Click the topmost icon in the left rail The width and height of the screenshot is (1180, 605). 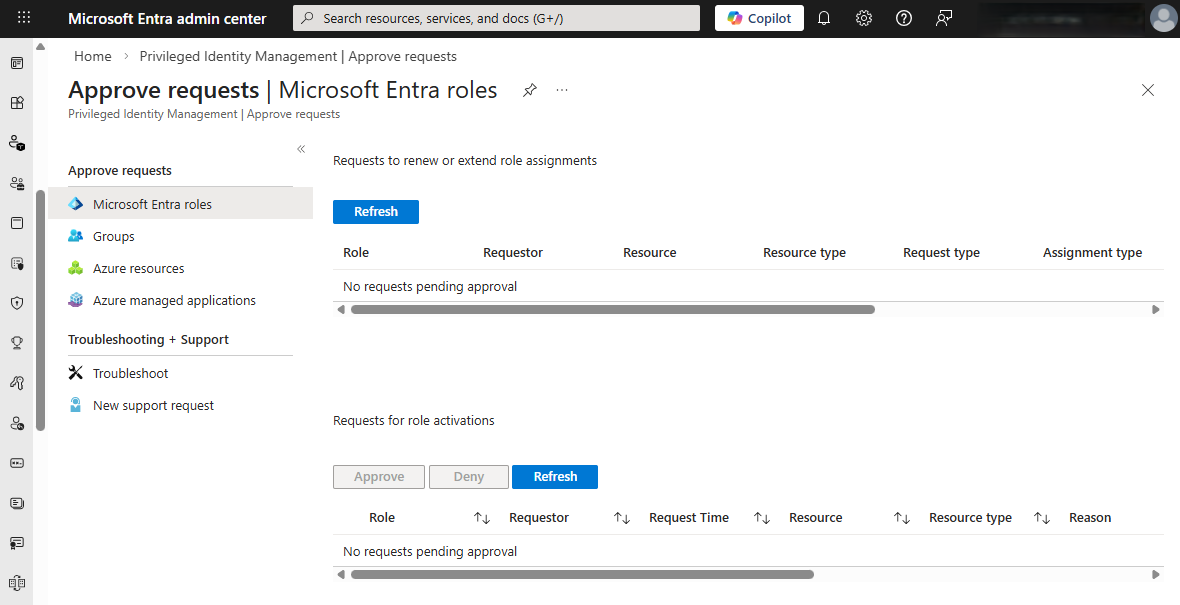click(17, 63)
